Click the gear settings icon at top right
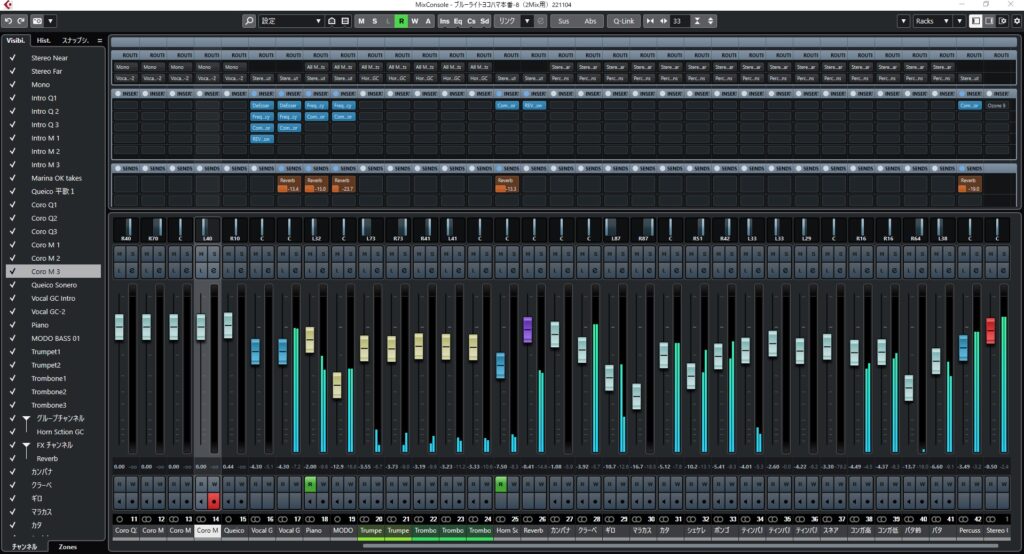Screen dimensions: 1024x554 point(1017,20)
